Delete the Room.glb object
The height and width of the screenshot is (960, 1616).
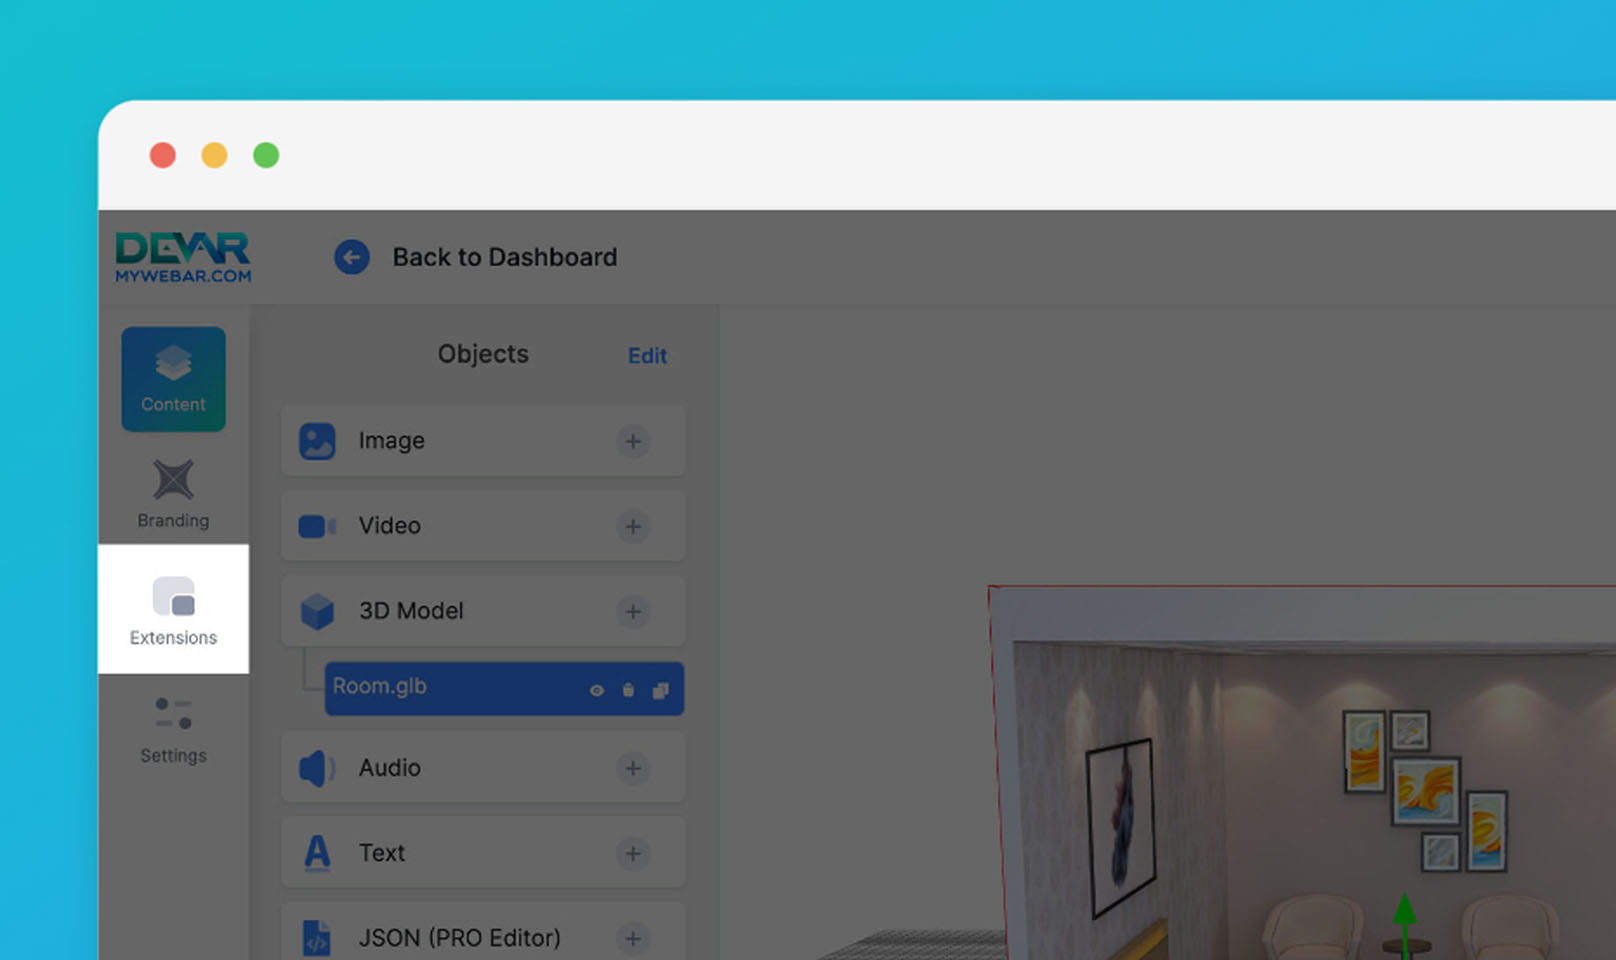click(x=628, y=689)
